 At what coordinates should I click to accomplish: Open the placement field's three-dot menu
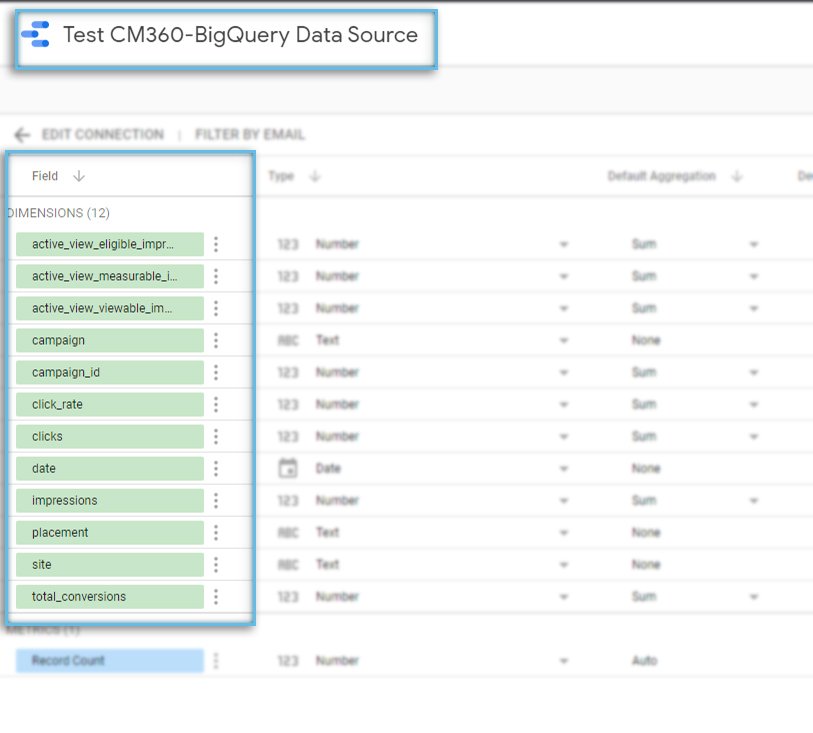click(216, 532)
